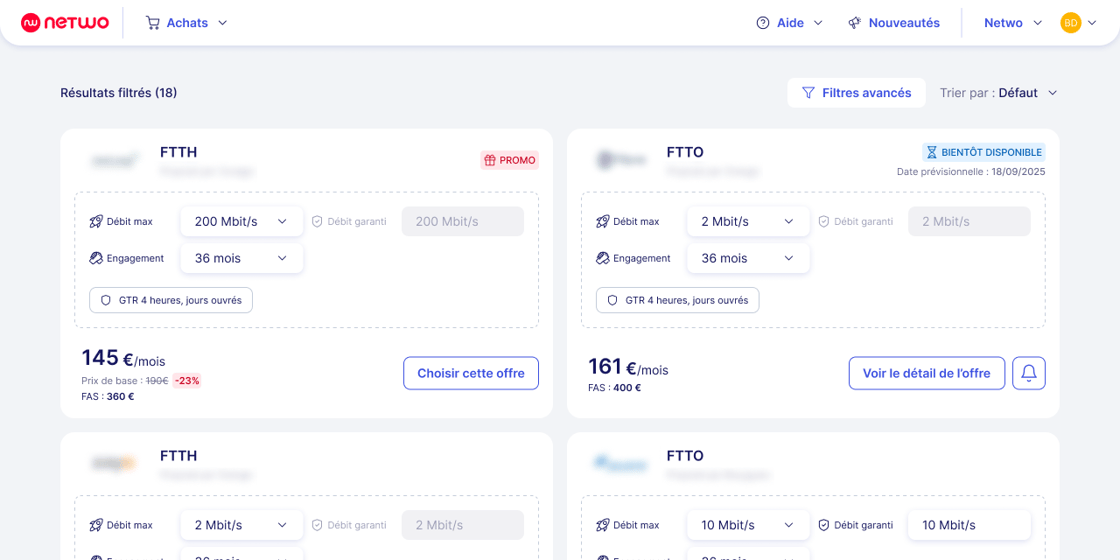The width and height of the screenshot is (1120, 560).
Task: Click the bell notification button
Action: pyautogui.click(x=1029, y=373)
